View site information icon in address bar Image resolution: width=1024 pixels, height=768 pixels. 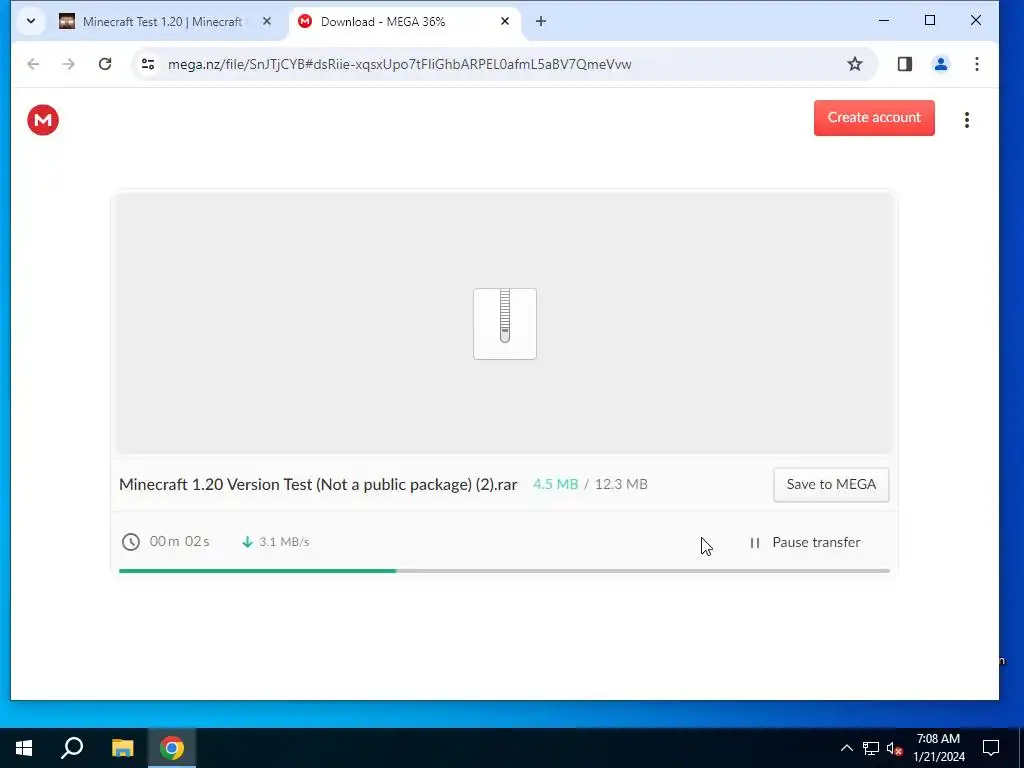[148, 64]
